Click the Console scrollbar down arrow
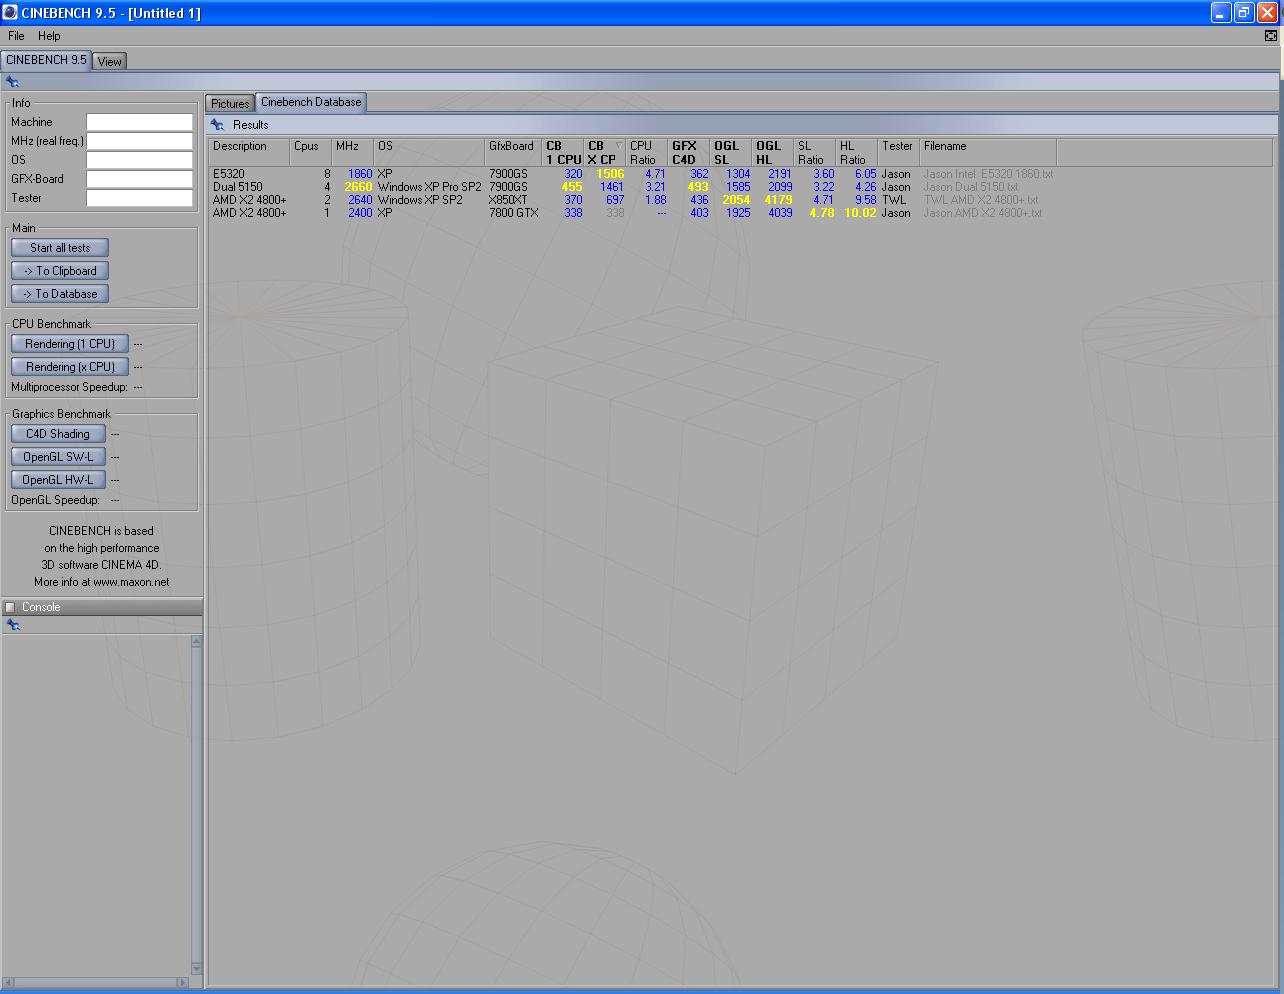The width and height of the screenshot is (1284, 994). coord(196,968)
